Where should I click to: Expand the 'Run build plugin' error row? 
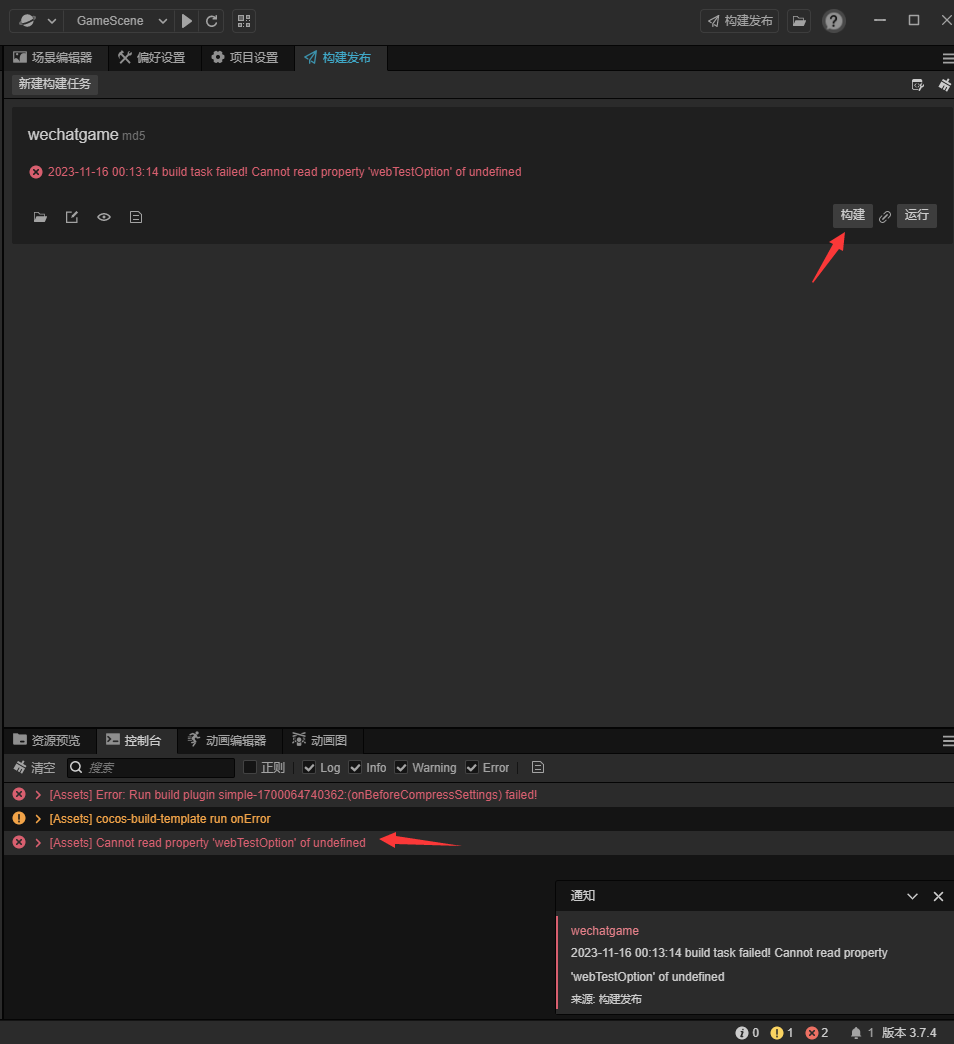(38, 794)
